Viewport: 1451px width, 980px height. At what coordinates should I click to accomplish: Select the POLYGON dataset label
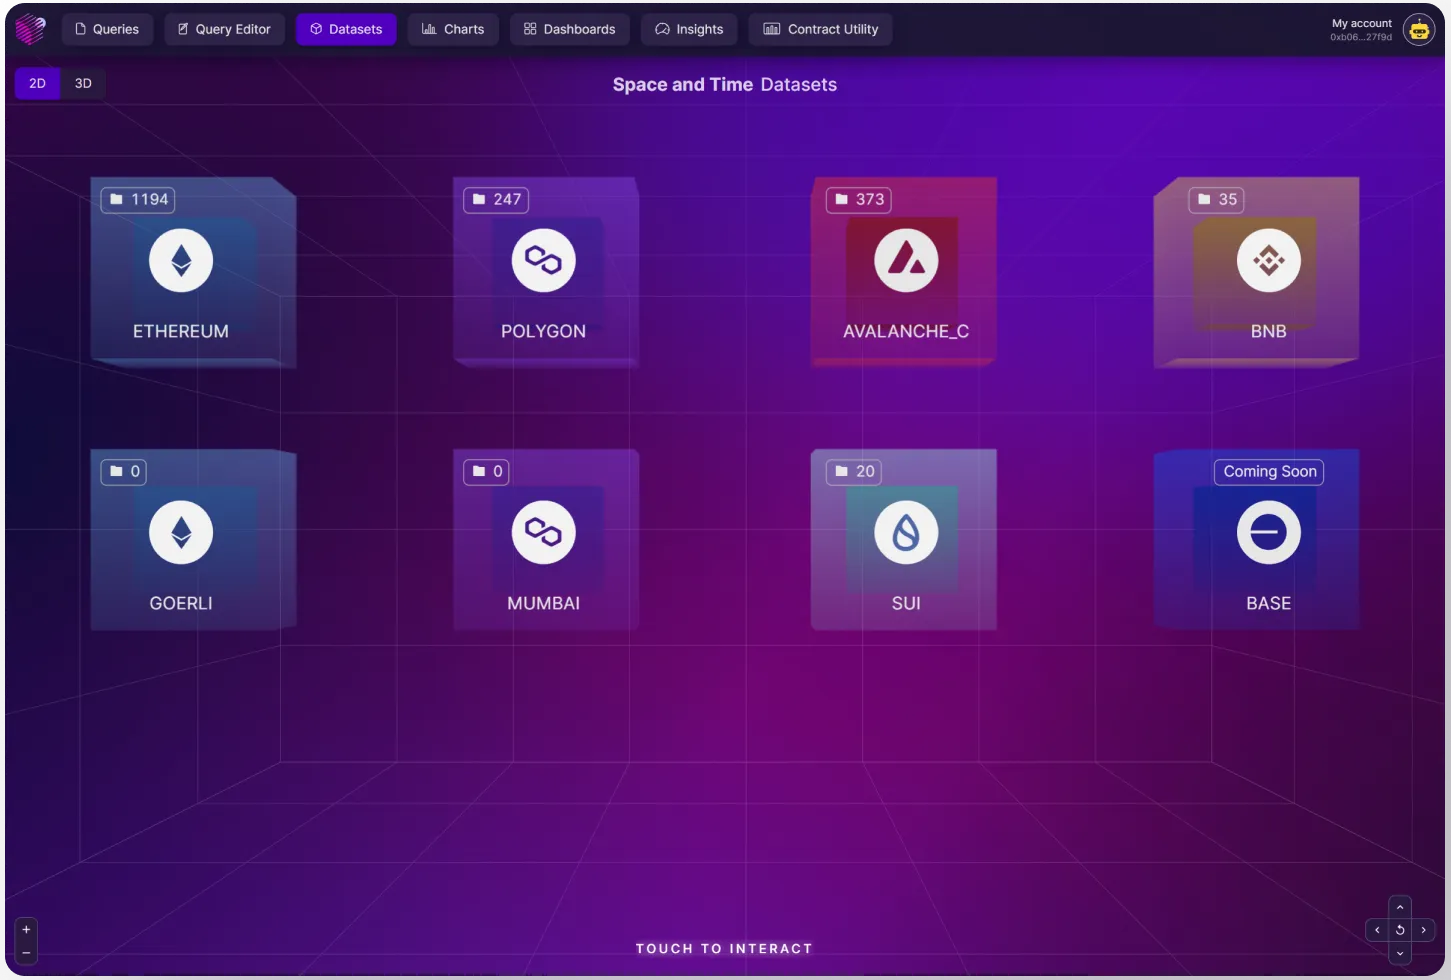click(x=543, y=331)
